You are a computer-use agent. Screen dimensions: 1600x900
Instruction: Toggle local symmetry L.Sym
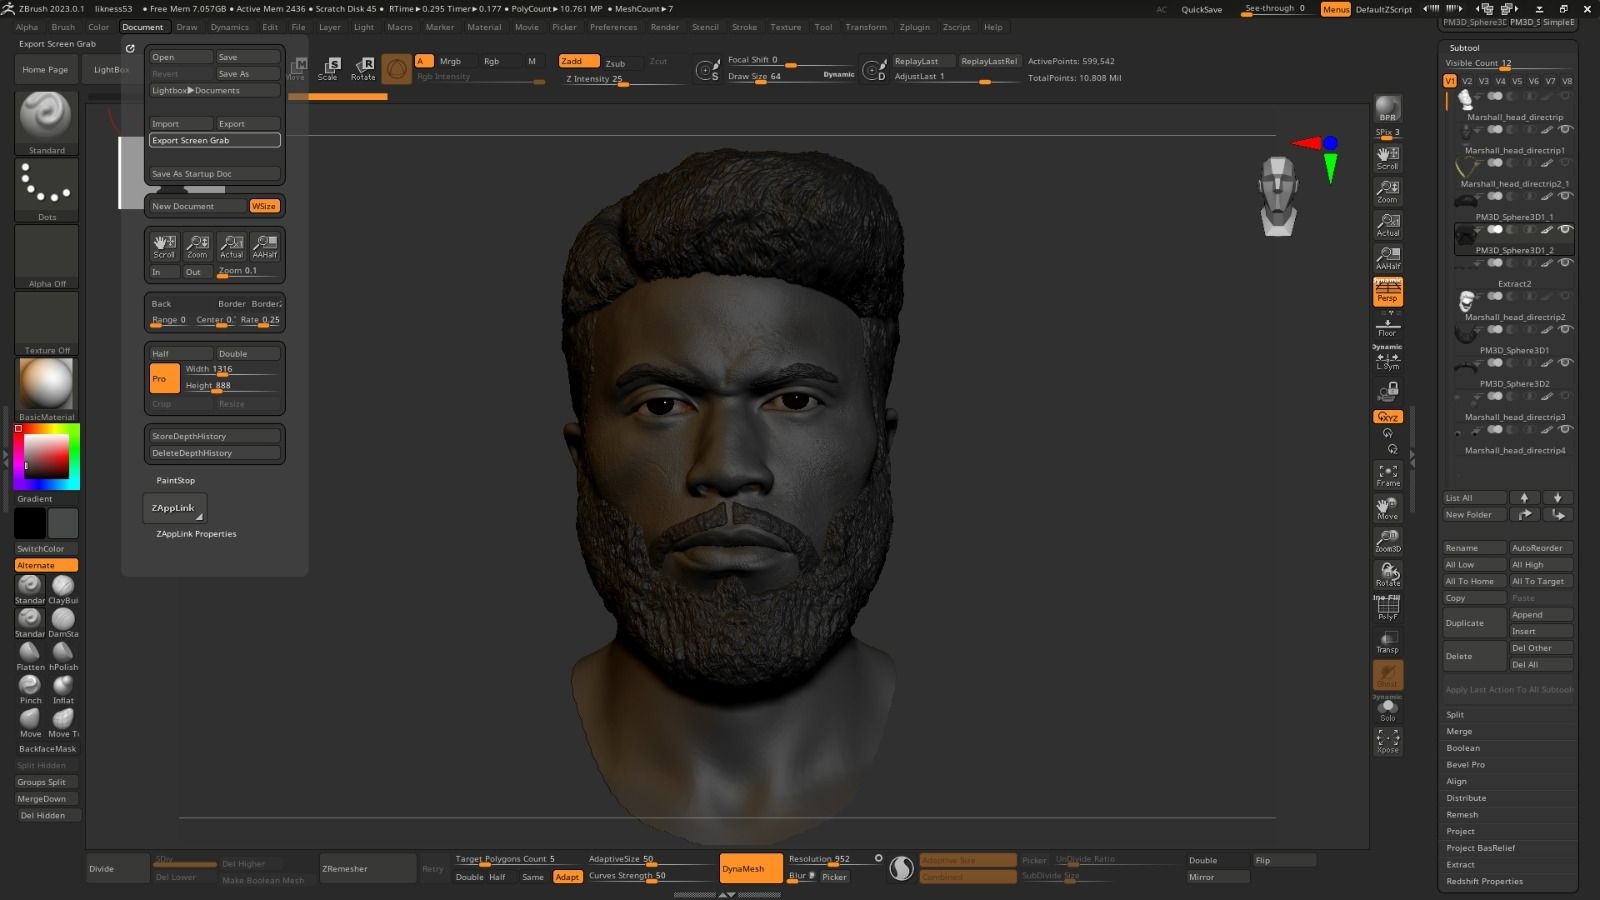pyautogui.click(x=1388, y=358)
